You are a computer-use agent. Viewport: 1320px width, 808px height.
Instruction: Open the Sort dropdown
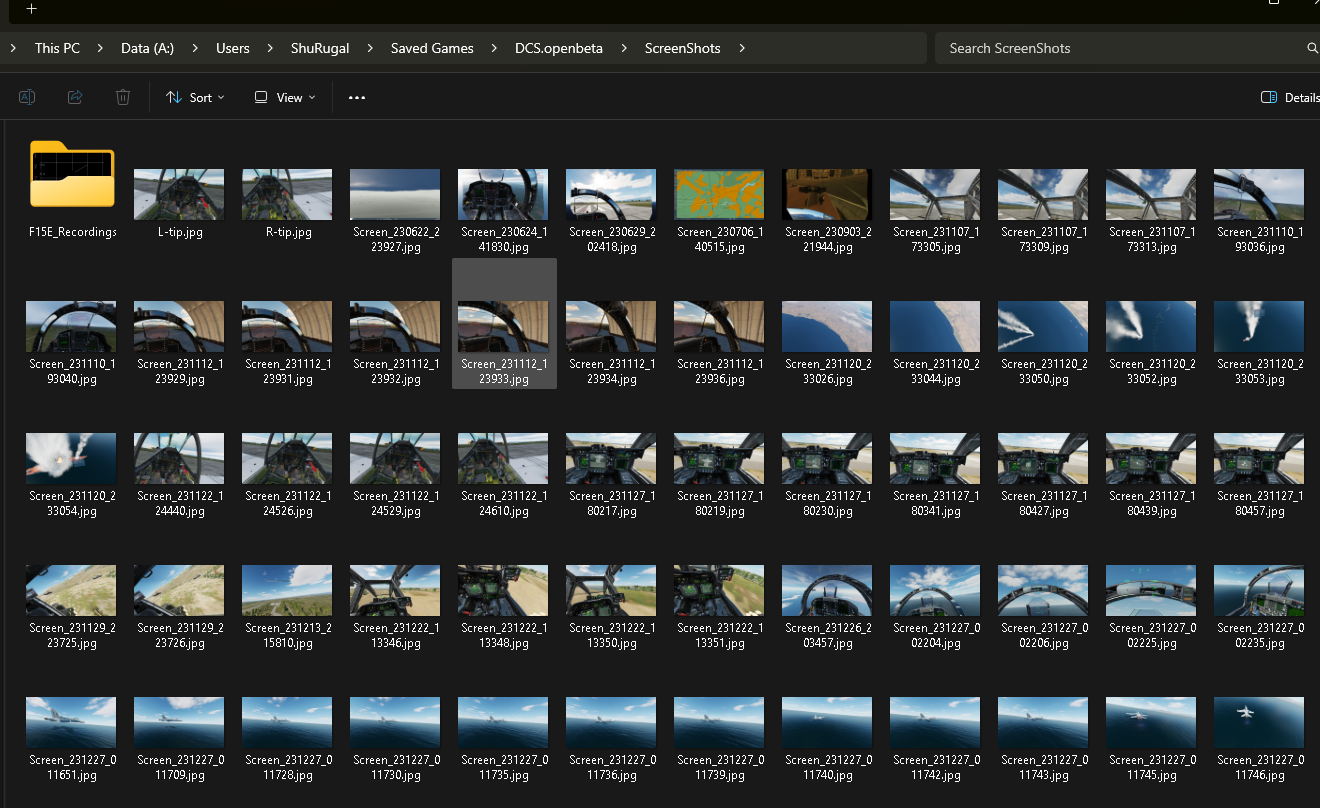click(195, 97)
